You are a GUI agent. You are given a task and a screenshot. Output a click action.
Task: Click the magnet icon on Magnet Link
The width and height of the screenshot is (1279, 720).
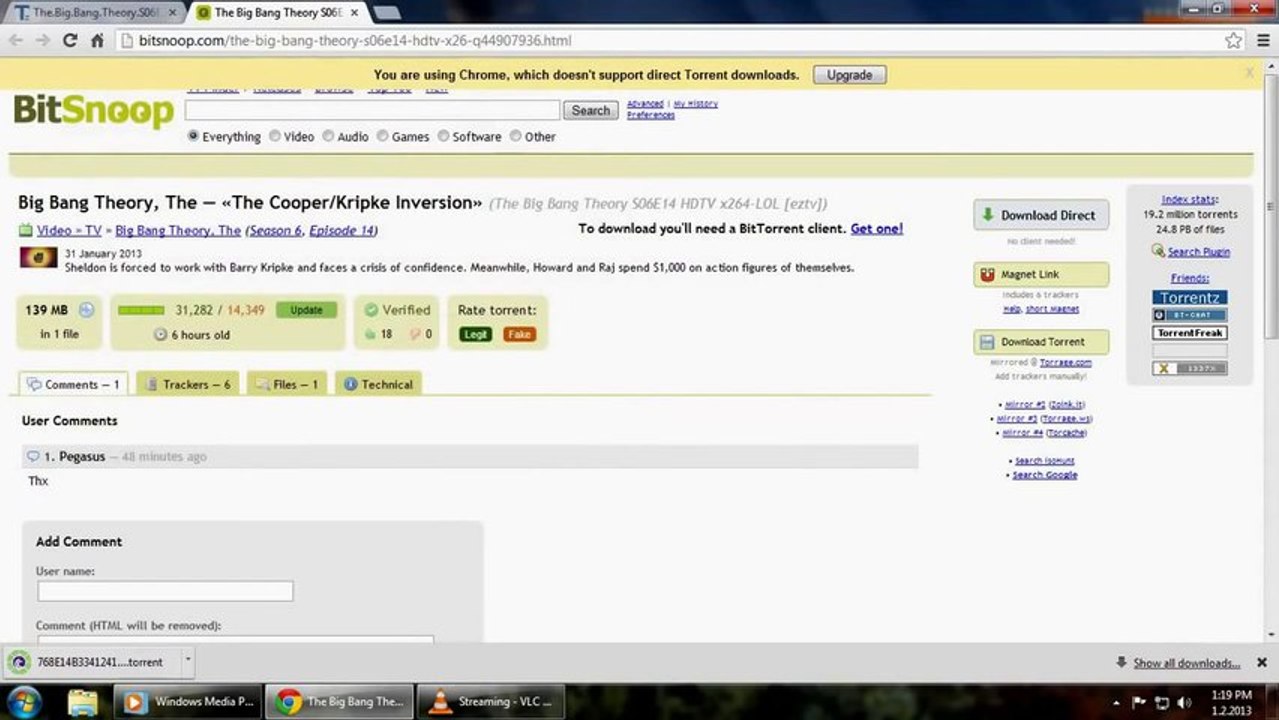point(988,274)
